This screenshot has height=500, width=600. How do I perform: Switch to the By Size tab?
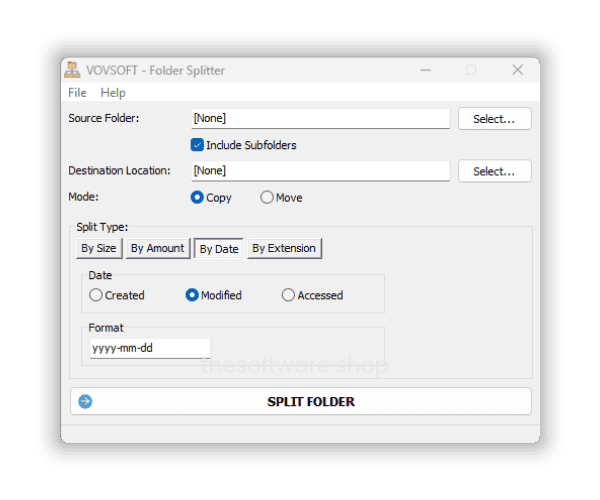(99, 248)
